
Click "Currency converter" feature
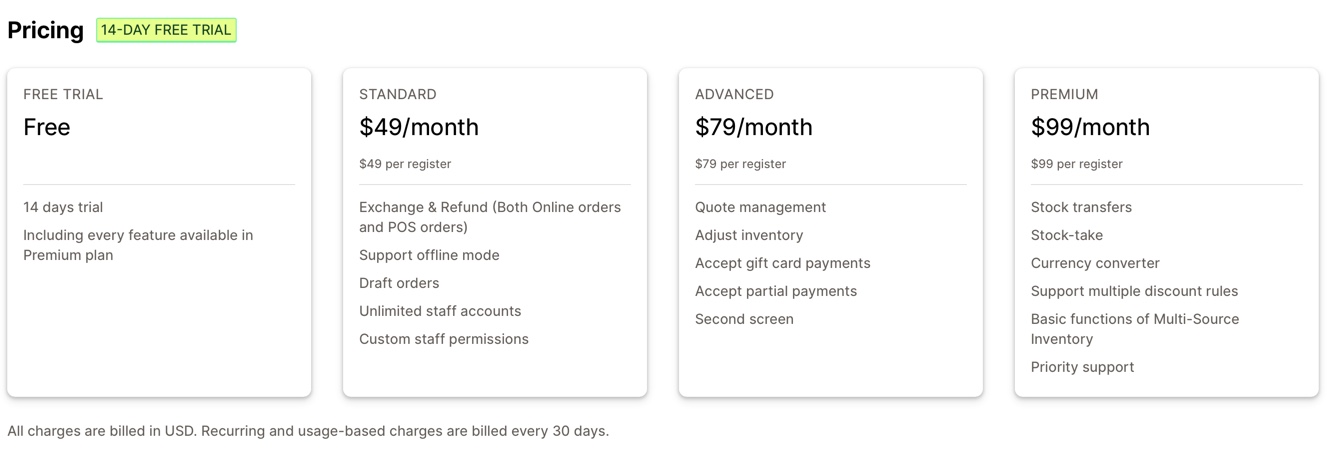1095,263
